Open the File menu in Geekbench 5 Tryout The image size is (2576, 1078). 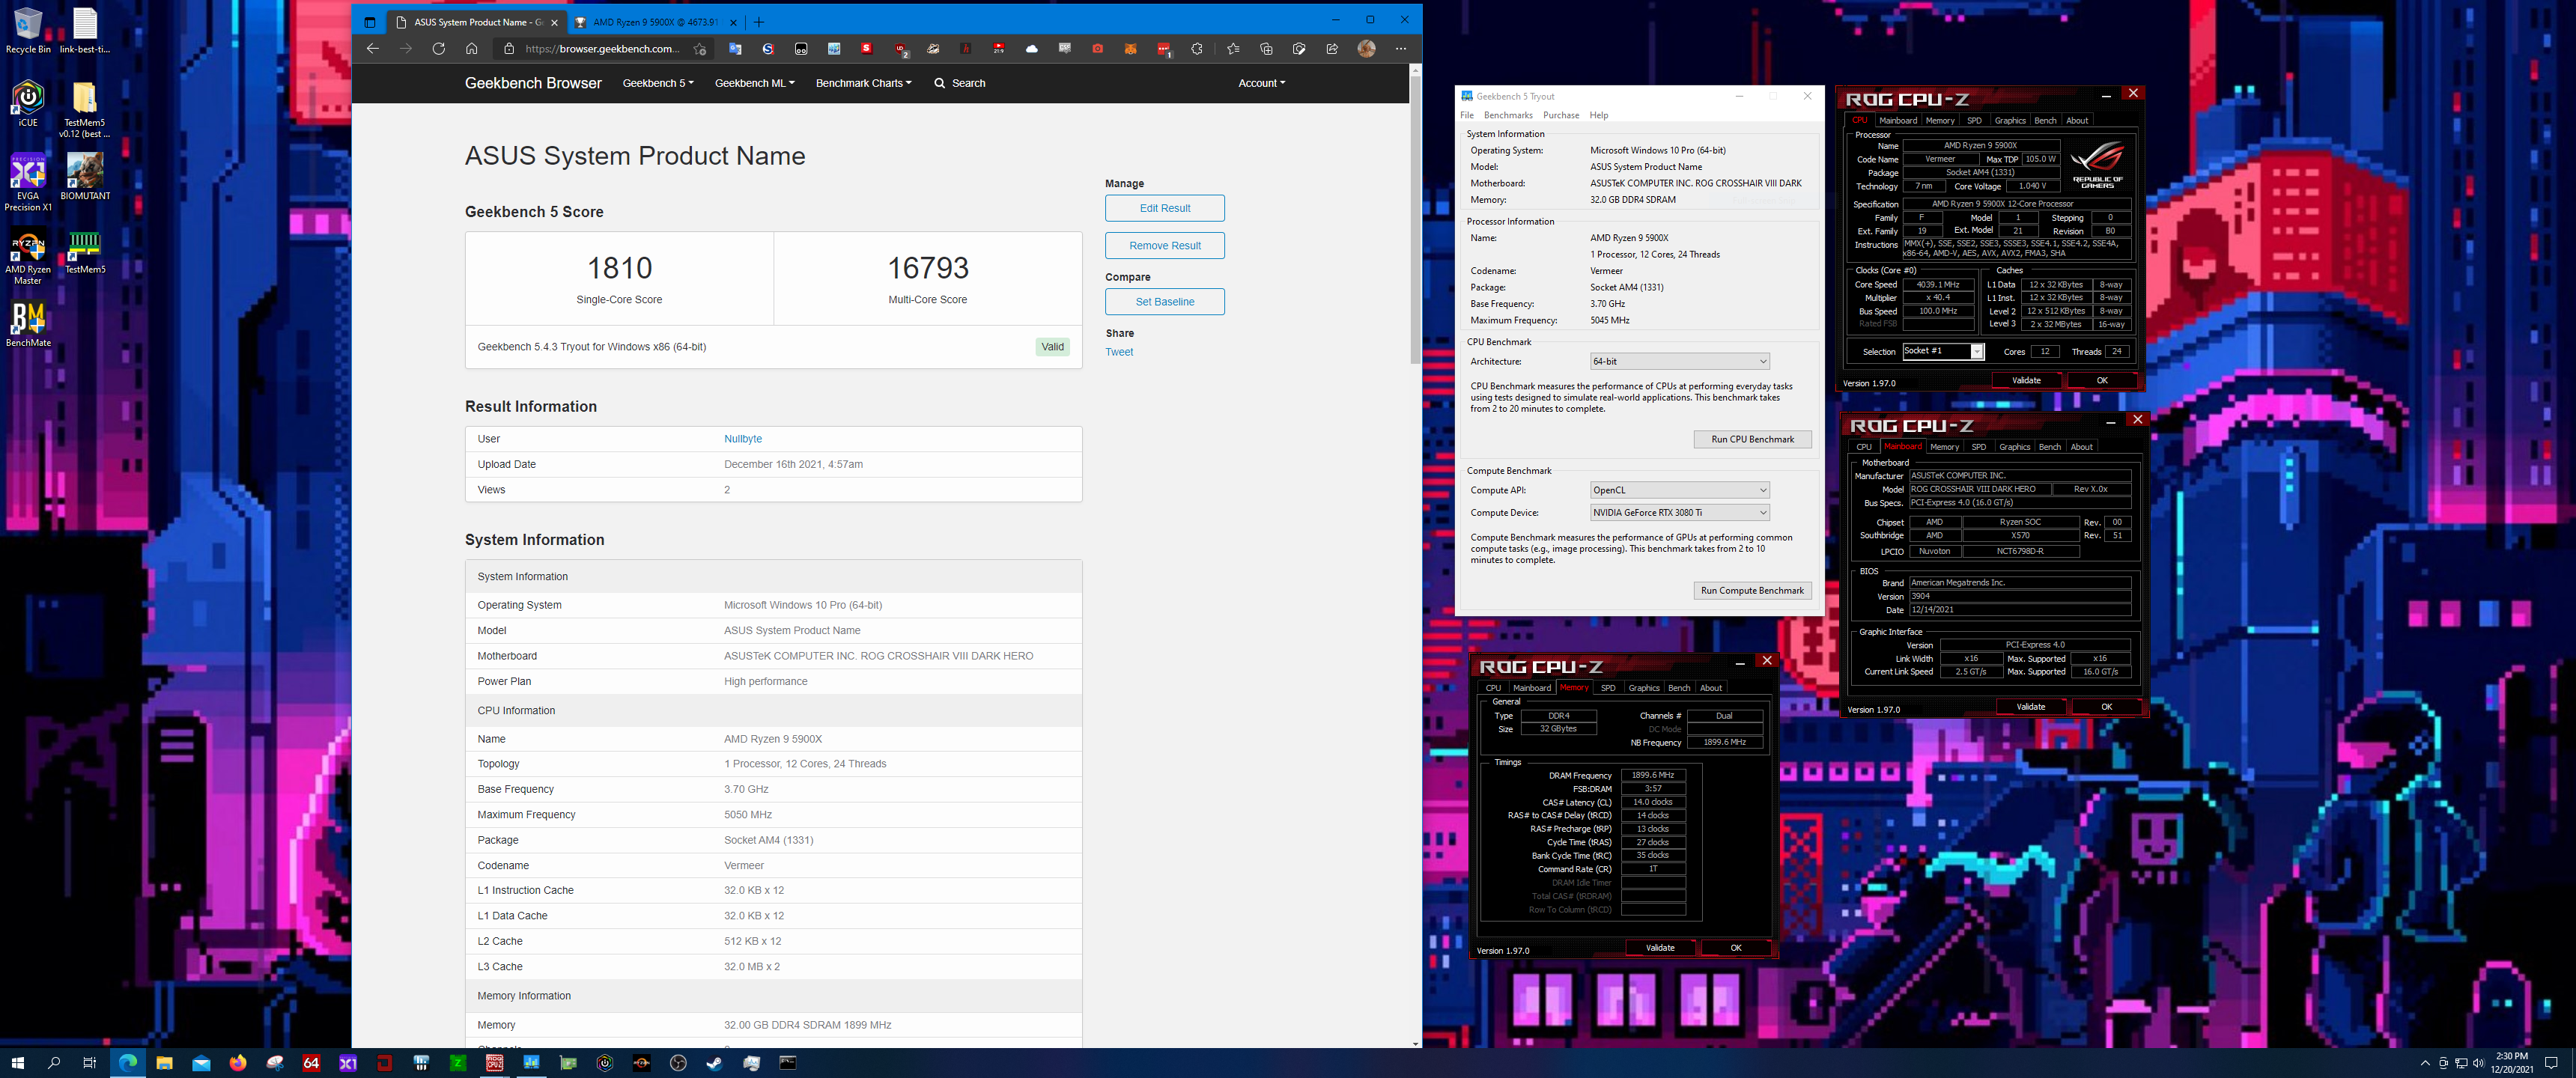(x=1467, y=115)
